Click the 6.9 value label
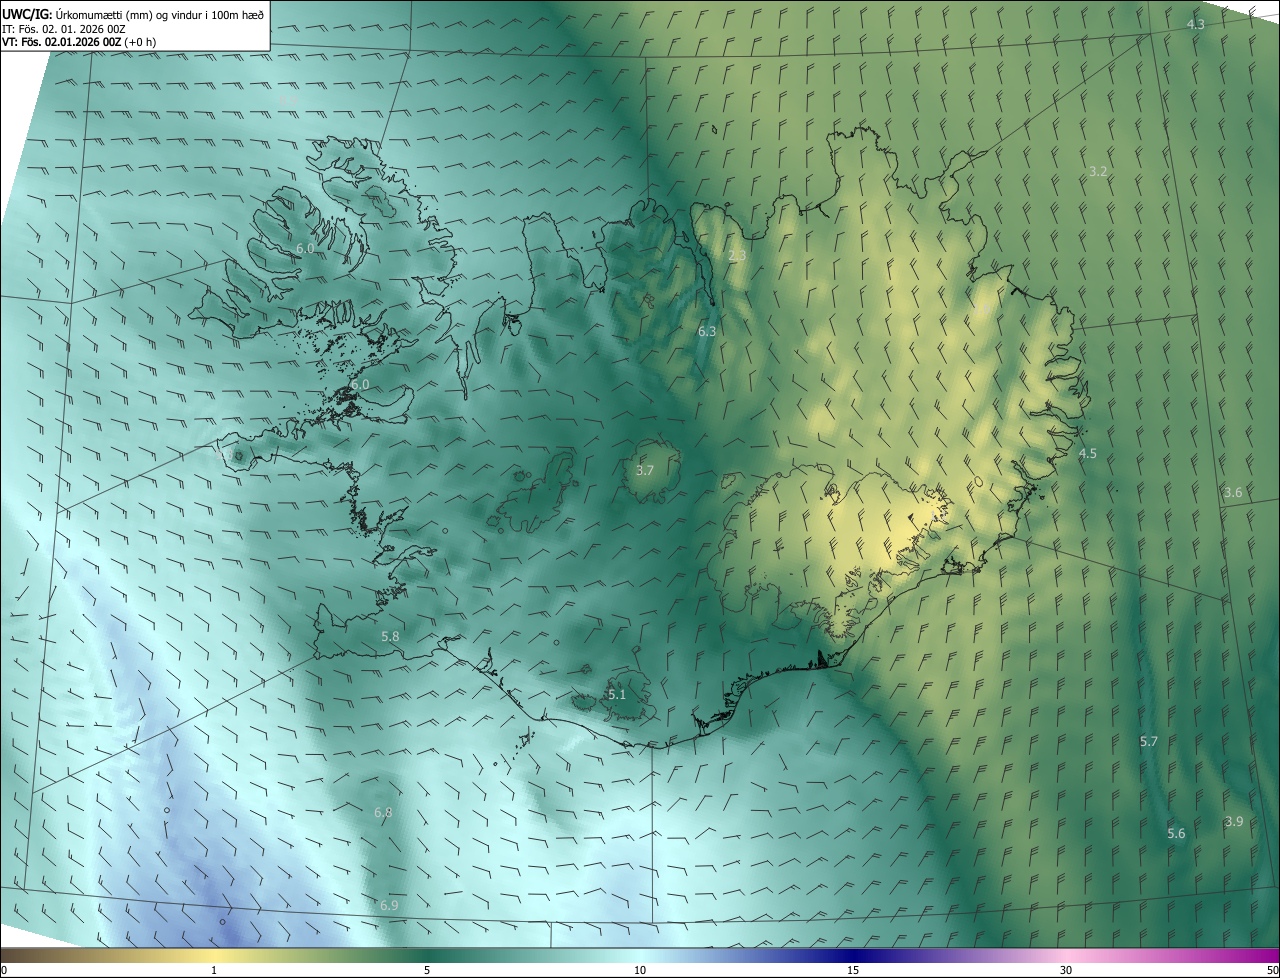The image size is (1280, 978). 389,906
